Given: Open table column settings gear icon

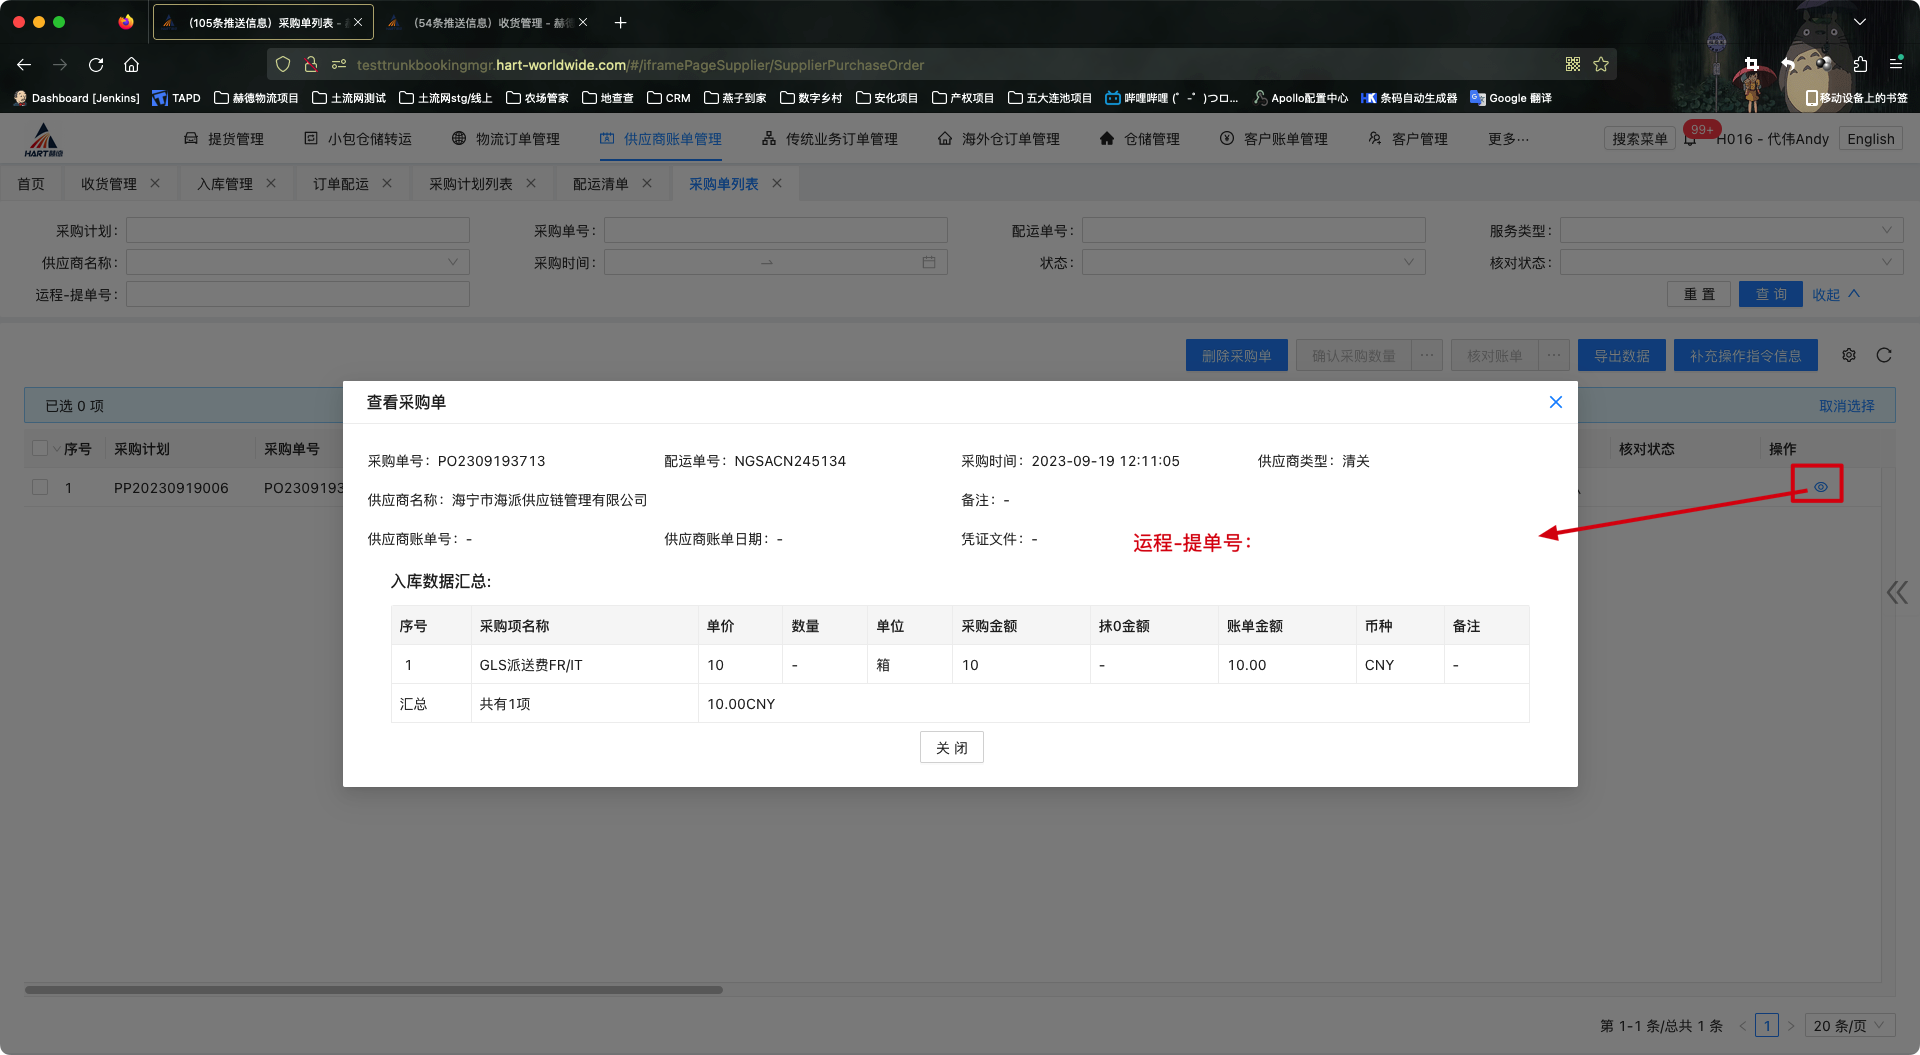Looking at the screenshot, I should (x=1849, y=355).
